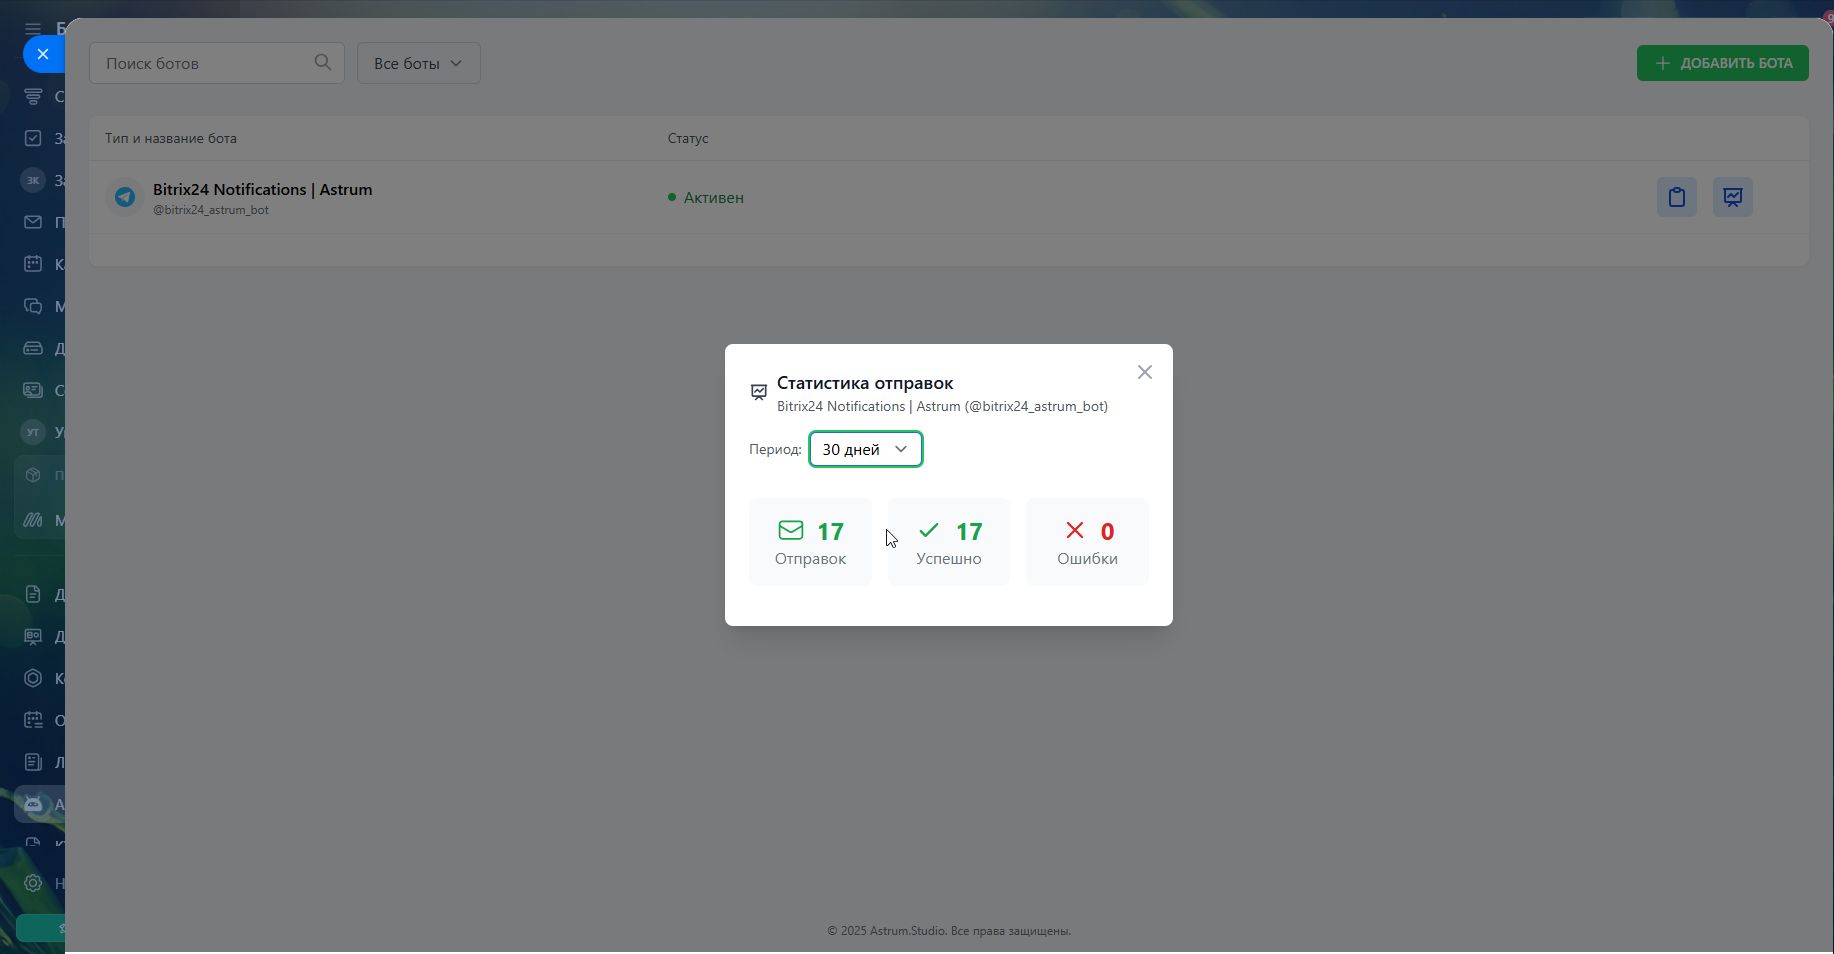The image size is (1834, 954).
Task: Open settings via the sidebar gear icon
Action: (x=33, y=883)
